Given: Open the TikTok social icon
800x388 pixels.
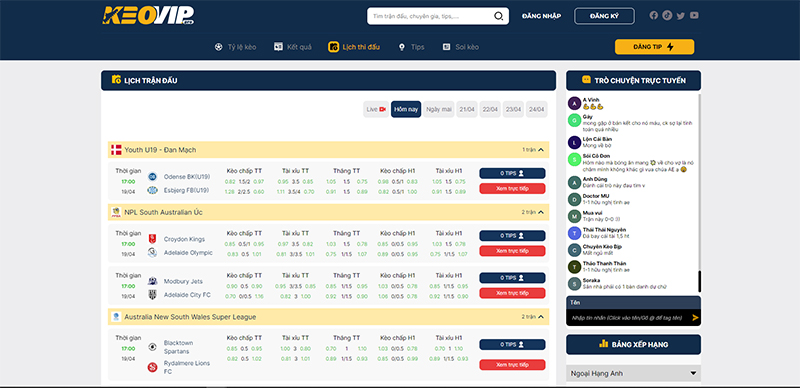Looking at the screenshot, I should 667,15.
